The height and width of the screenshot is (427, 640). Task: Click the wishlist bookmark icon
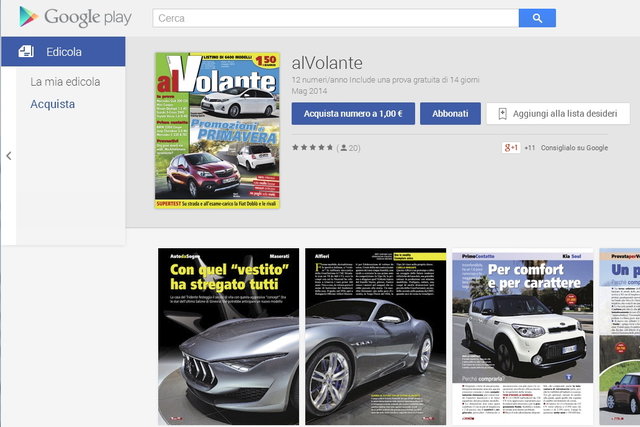[x=502, y=114]
